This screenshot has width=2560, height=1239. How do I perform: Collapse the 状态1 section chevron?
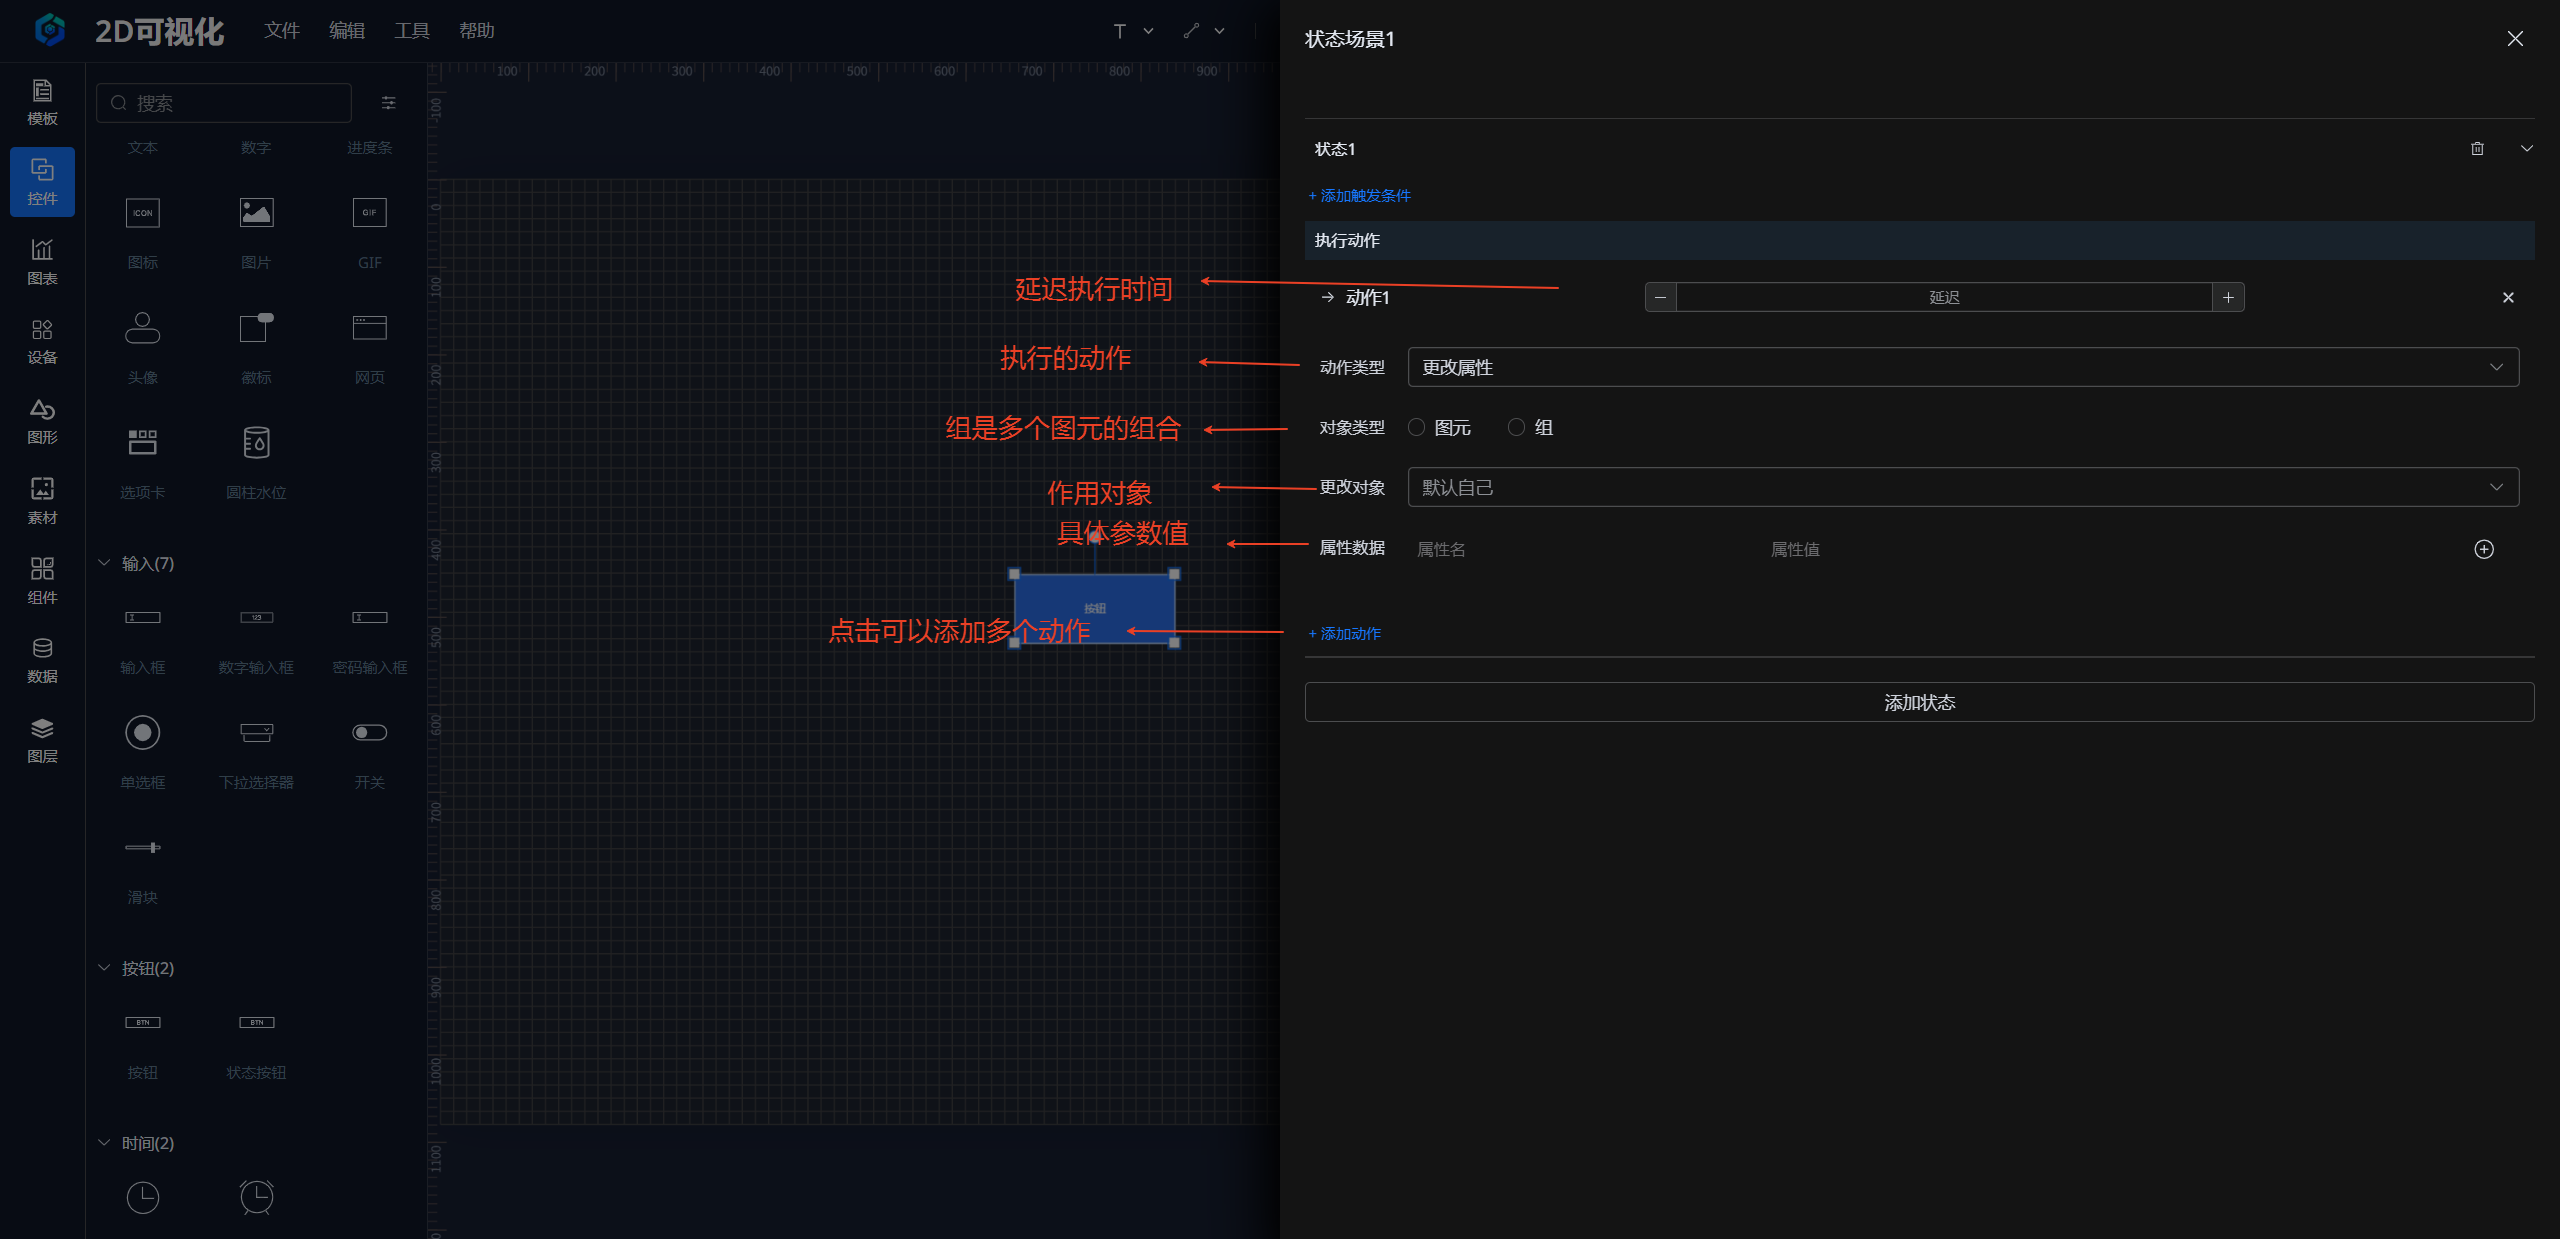[x=2526, y=149]
